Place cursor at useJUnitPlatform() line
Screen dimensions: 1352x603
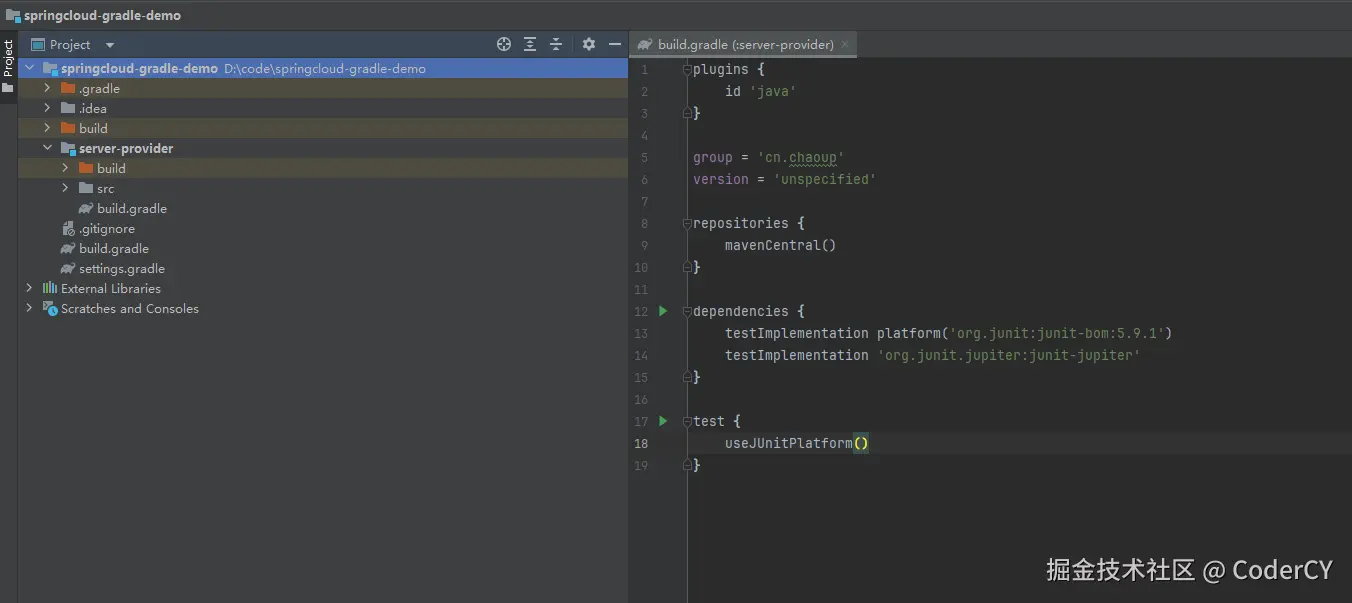[797, 443]
